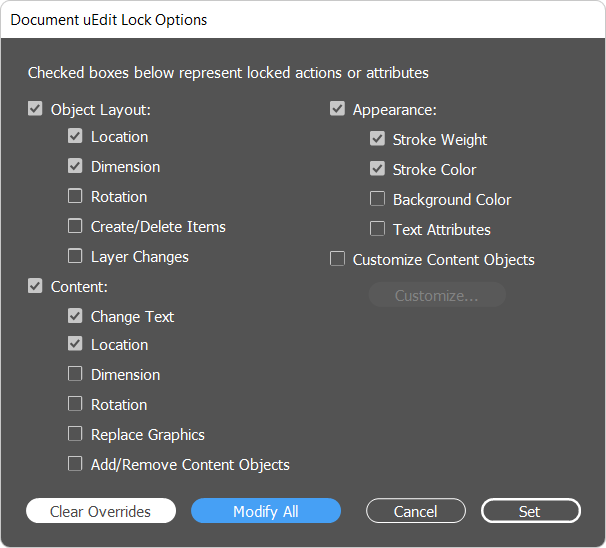Click the Modify All button
Viewport: 606px width, 548px height.
coord(266,511)
